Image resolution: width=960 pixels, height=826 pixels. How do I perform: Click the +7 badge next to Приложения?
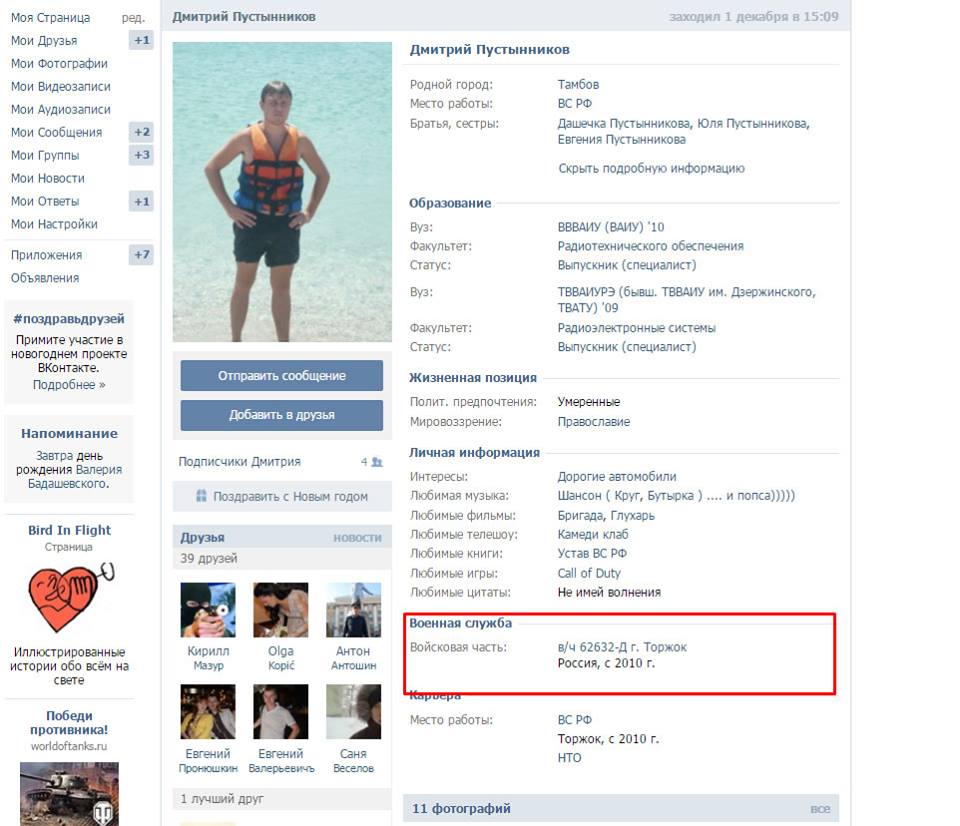coord(141,255)
